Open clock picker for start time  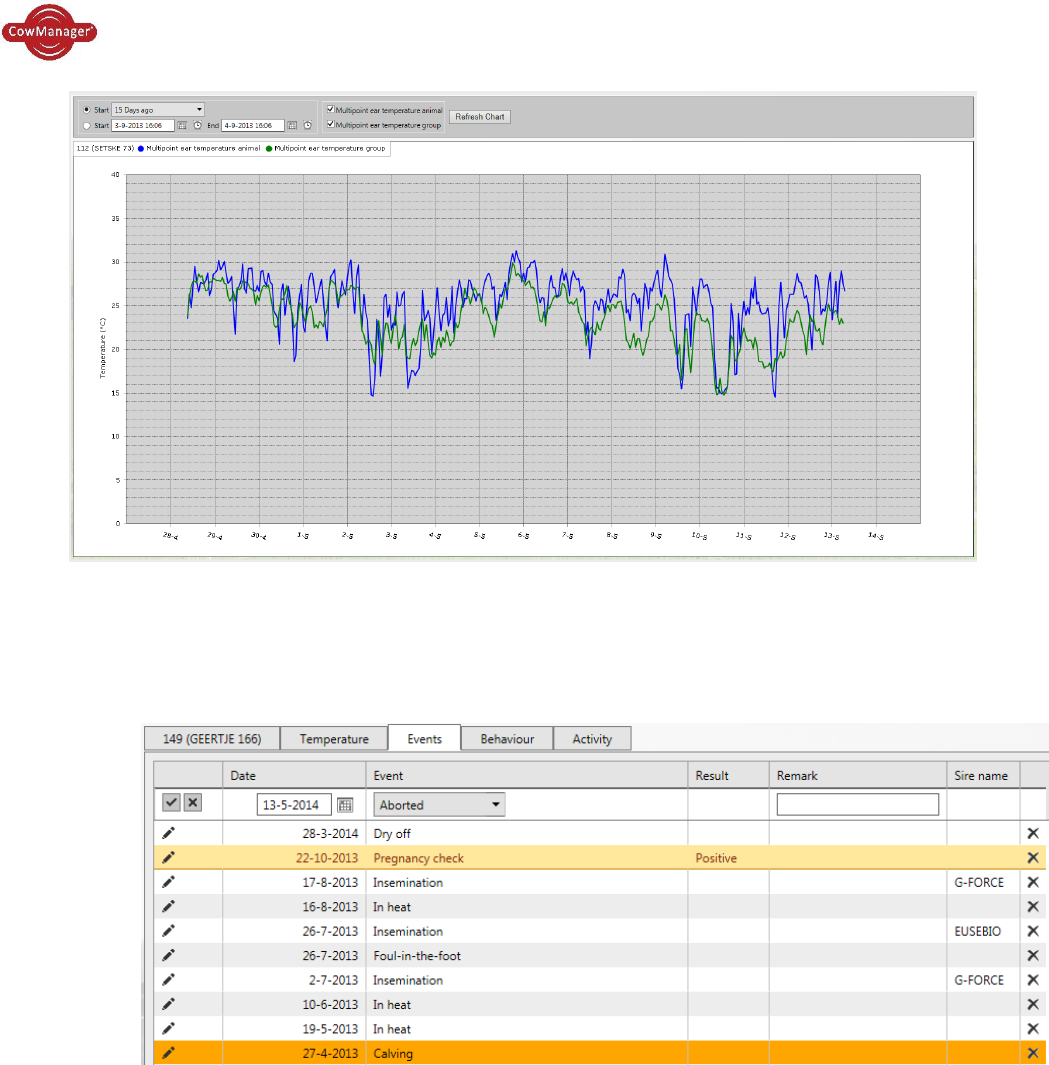click(x=198, y=126)
